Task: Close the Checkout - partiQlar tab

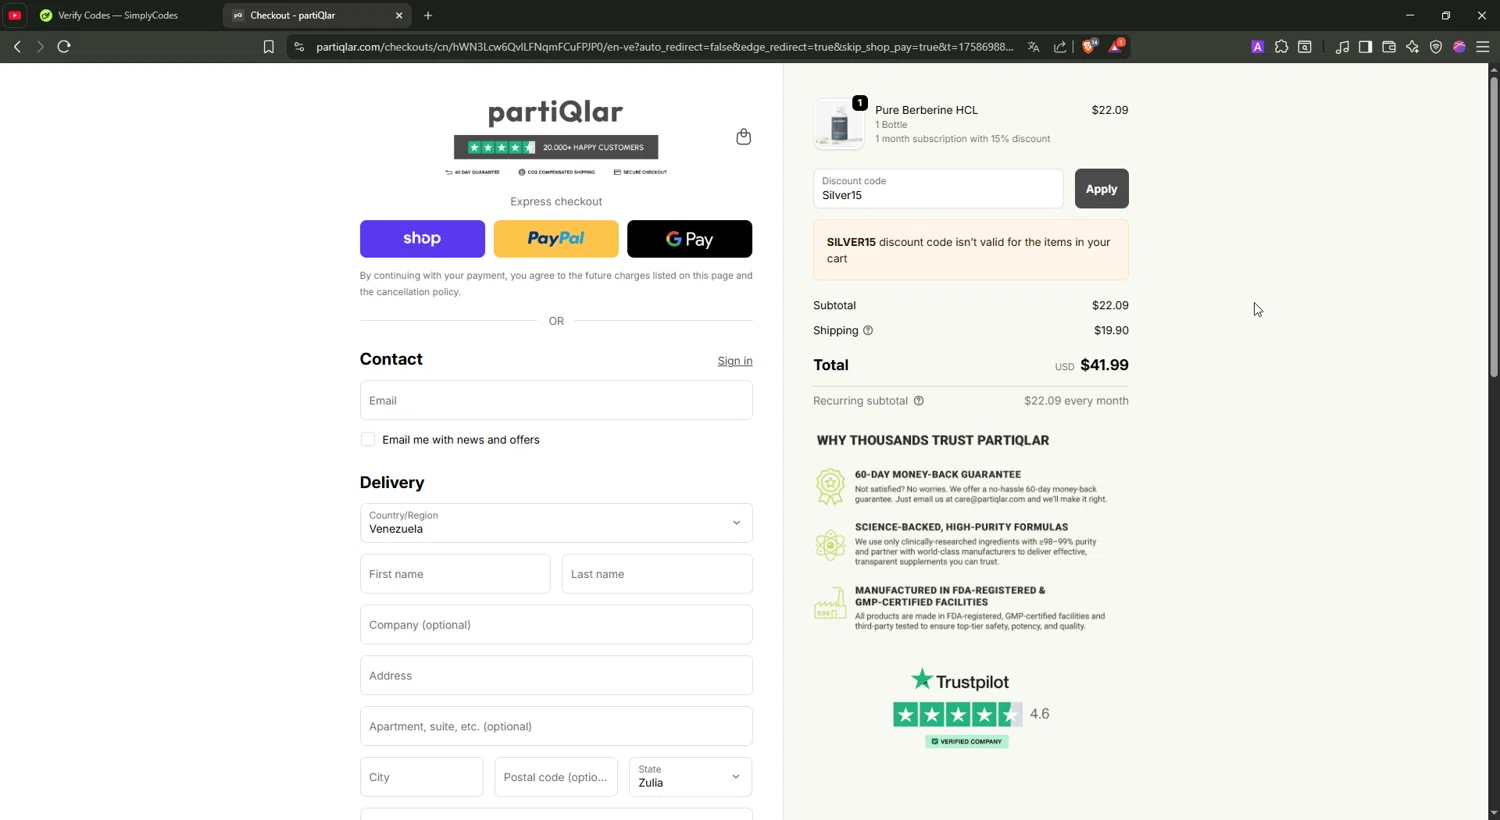Action: [x=399, y=15]
